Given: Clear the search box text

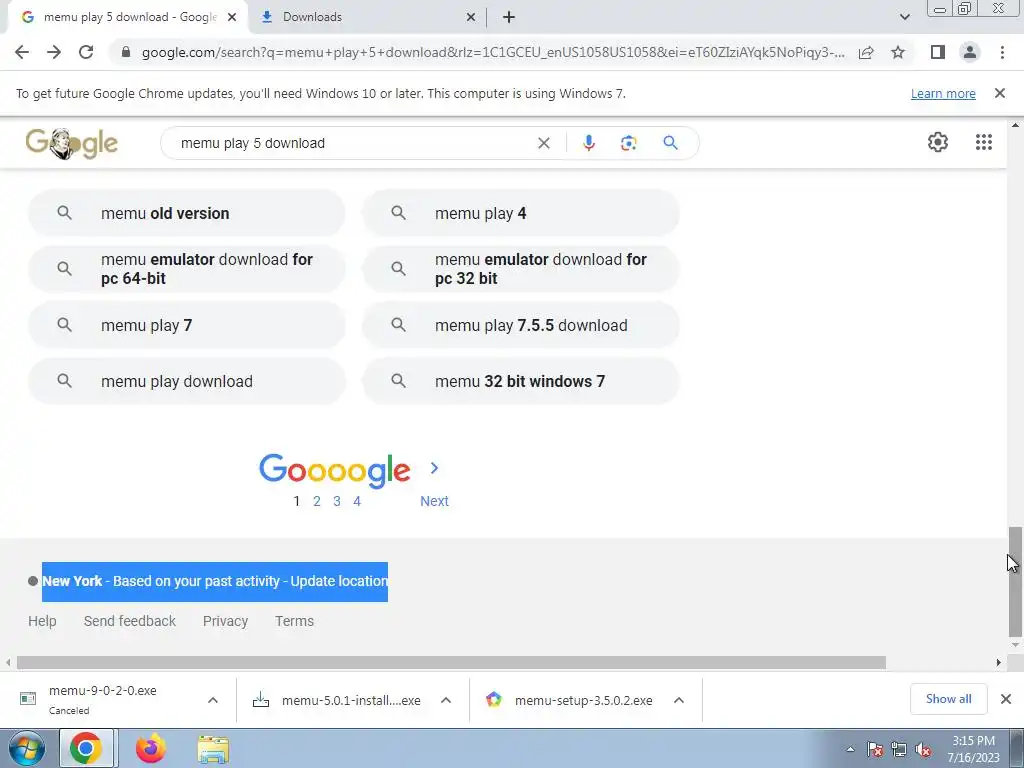Looking at the screenshot, I should (x=543, y=143).
